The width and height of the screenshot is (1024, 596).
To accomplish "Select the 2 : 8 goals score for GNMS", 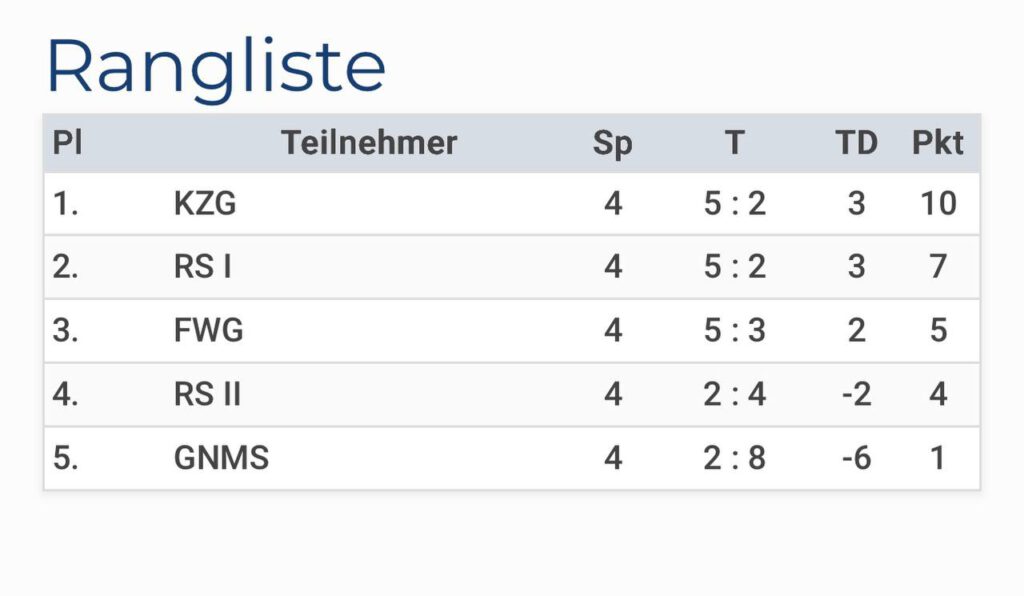I will 735,458.
